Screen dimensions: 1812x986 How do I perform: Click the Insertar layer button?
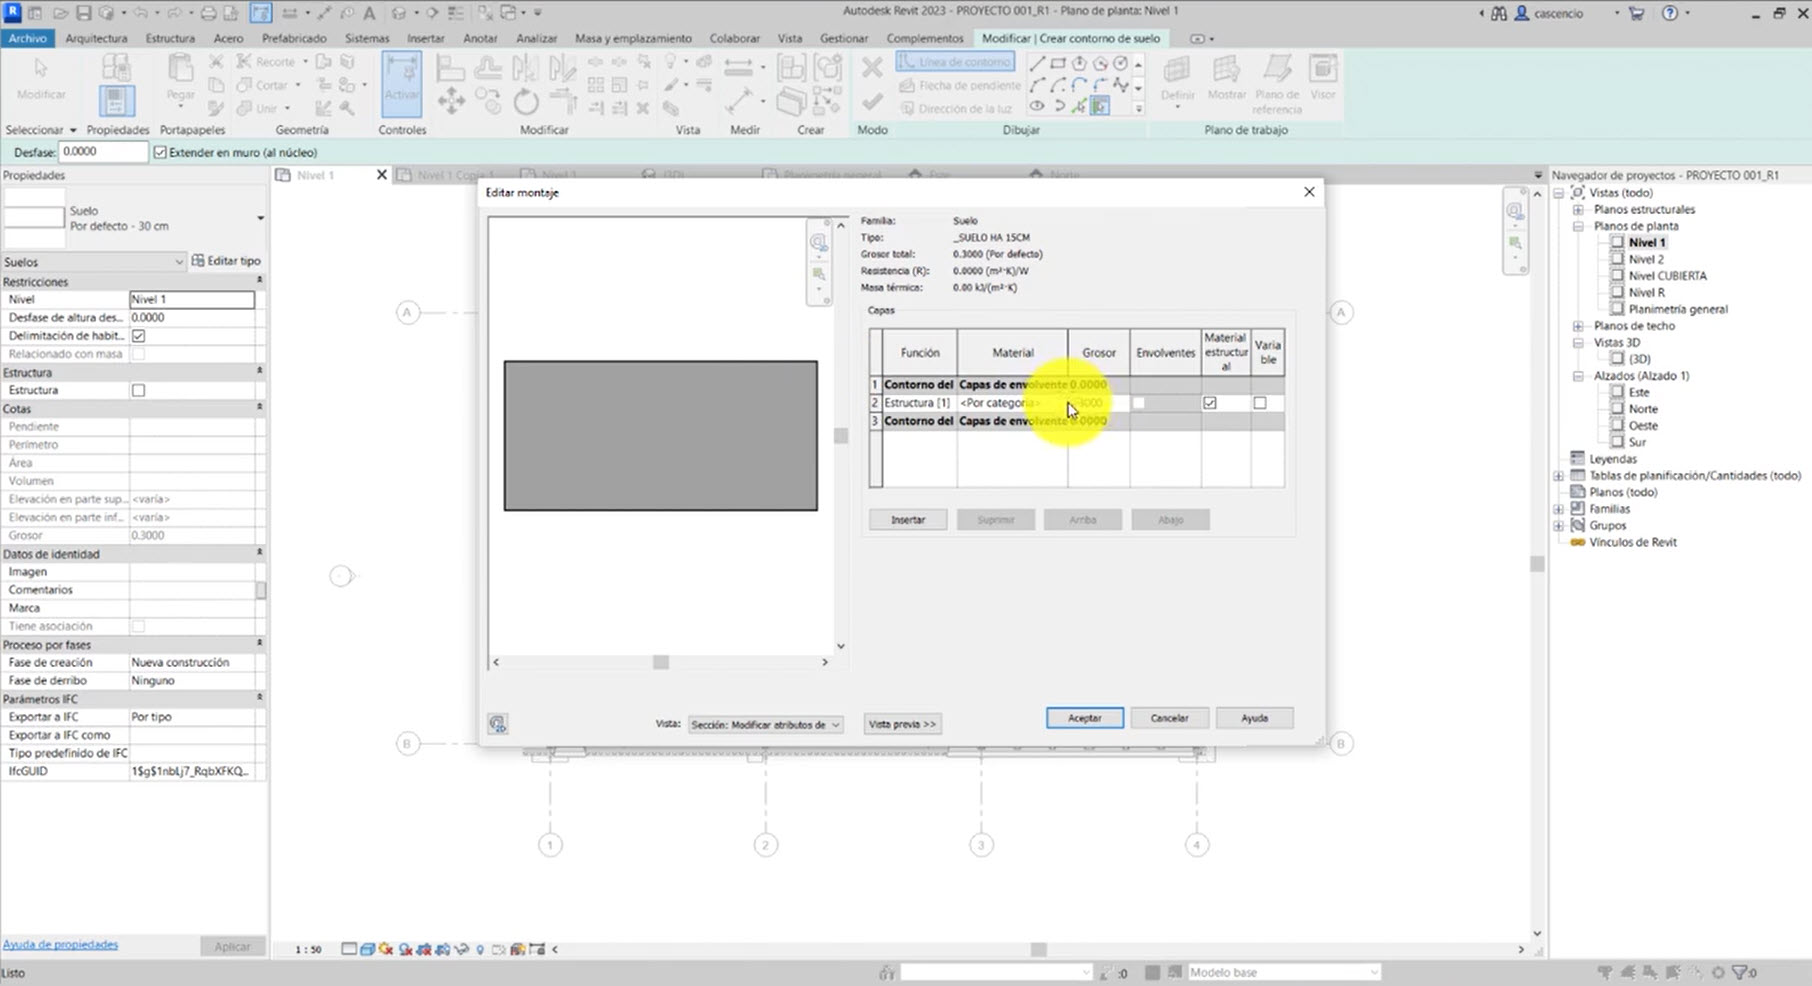(907, 520)
